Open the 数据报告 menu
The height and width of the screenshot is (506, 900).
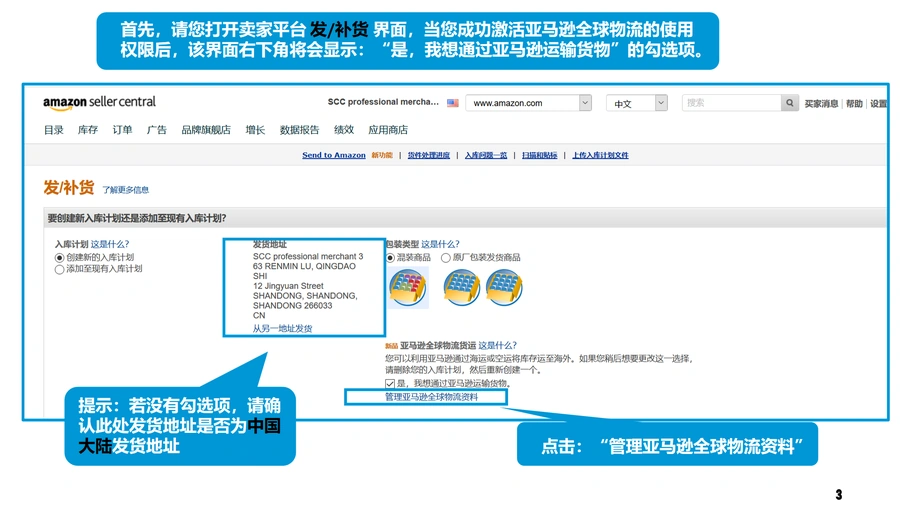coord(300,130)
